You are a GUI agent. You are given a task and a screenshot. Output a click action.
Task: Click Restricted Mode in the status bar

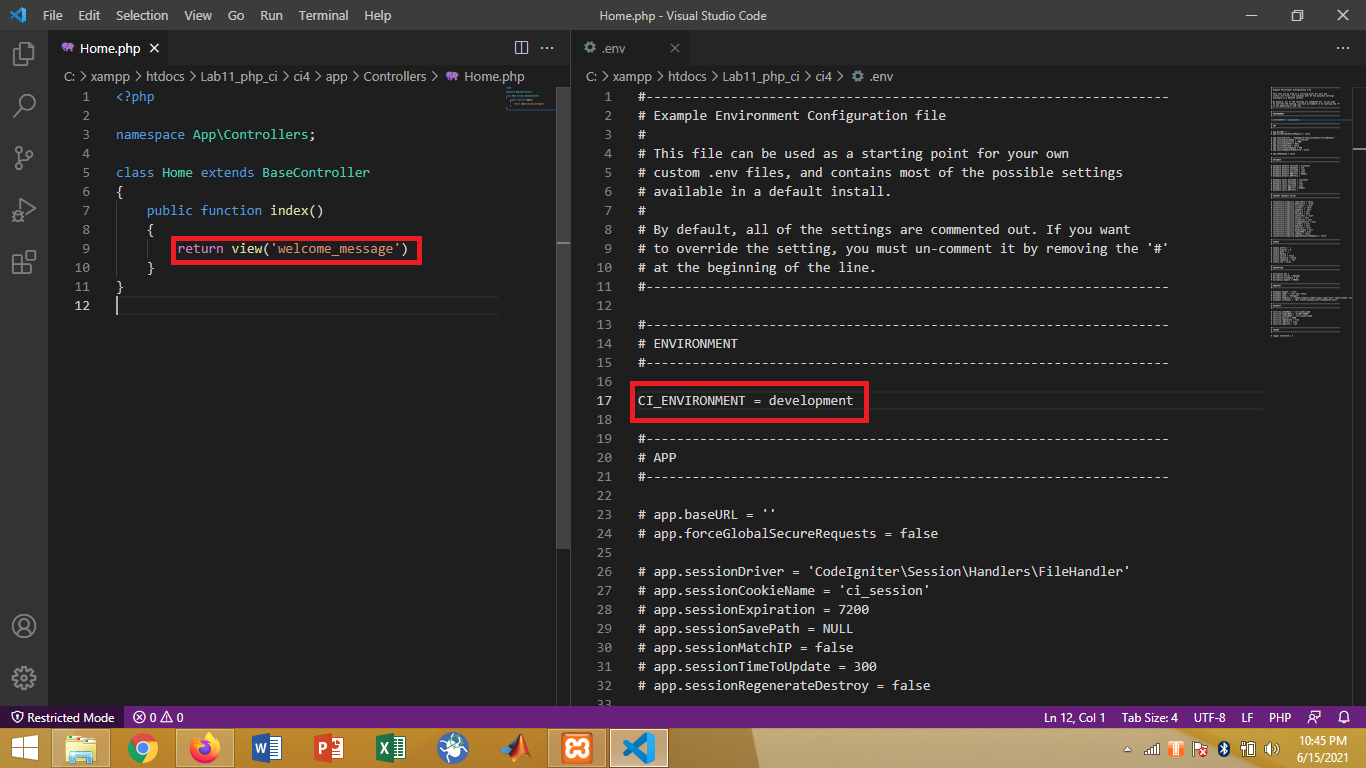point(63,717)
